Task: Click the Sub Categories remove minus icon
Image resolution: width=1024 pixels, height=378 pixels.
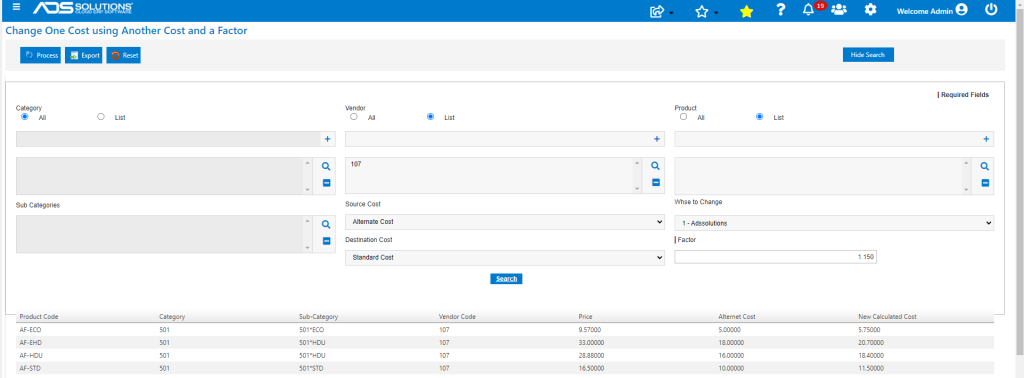Action: point(327,241)
